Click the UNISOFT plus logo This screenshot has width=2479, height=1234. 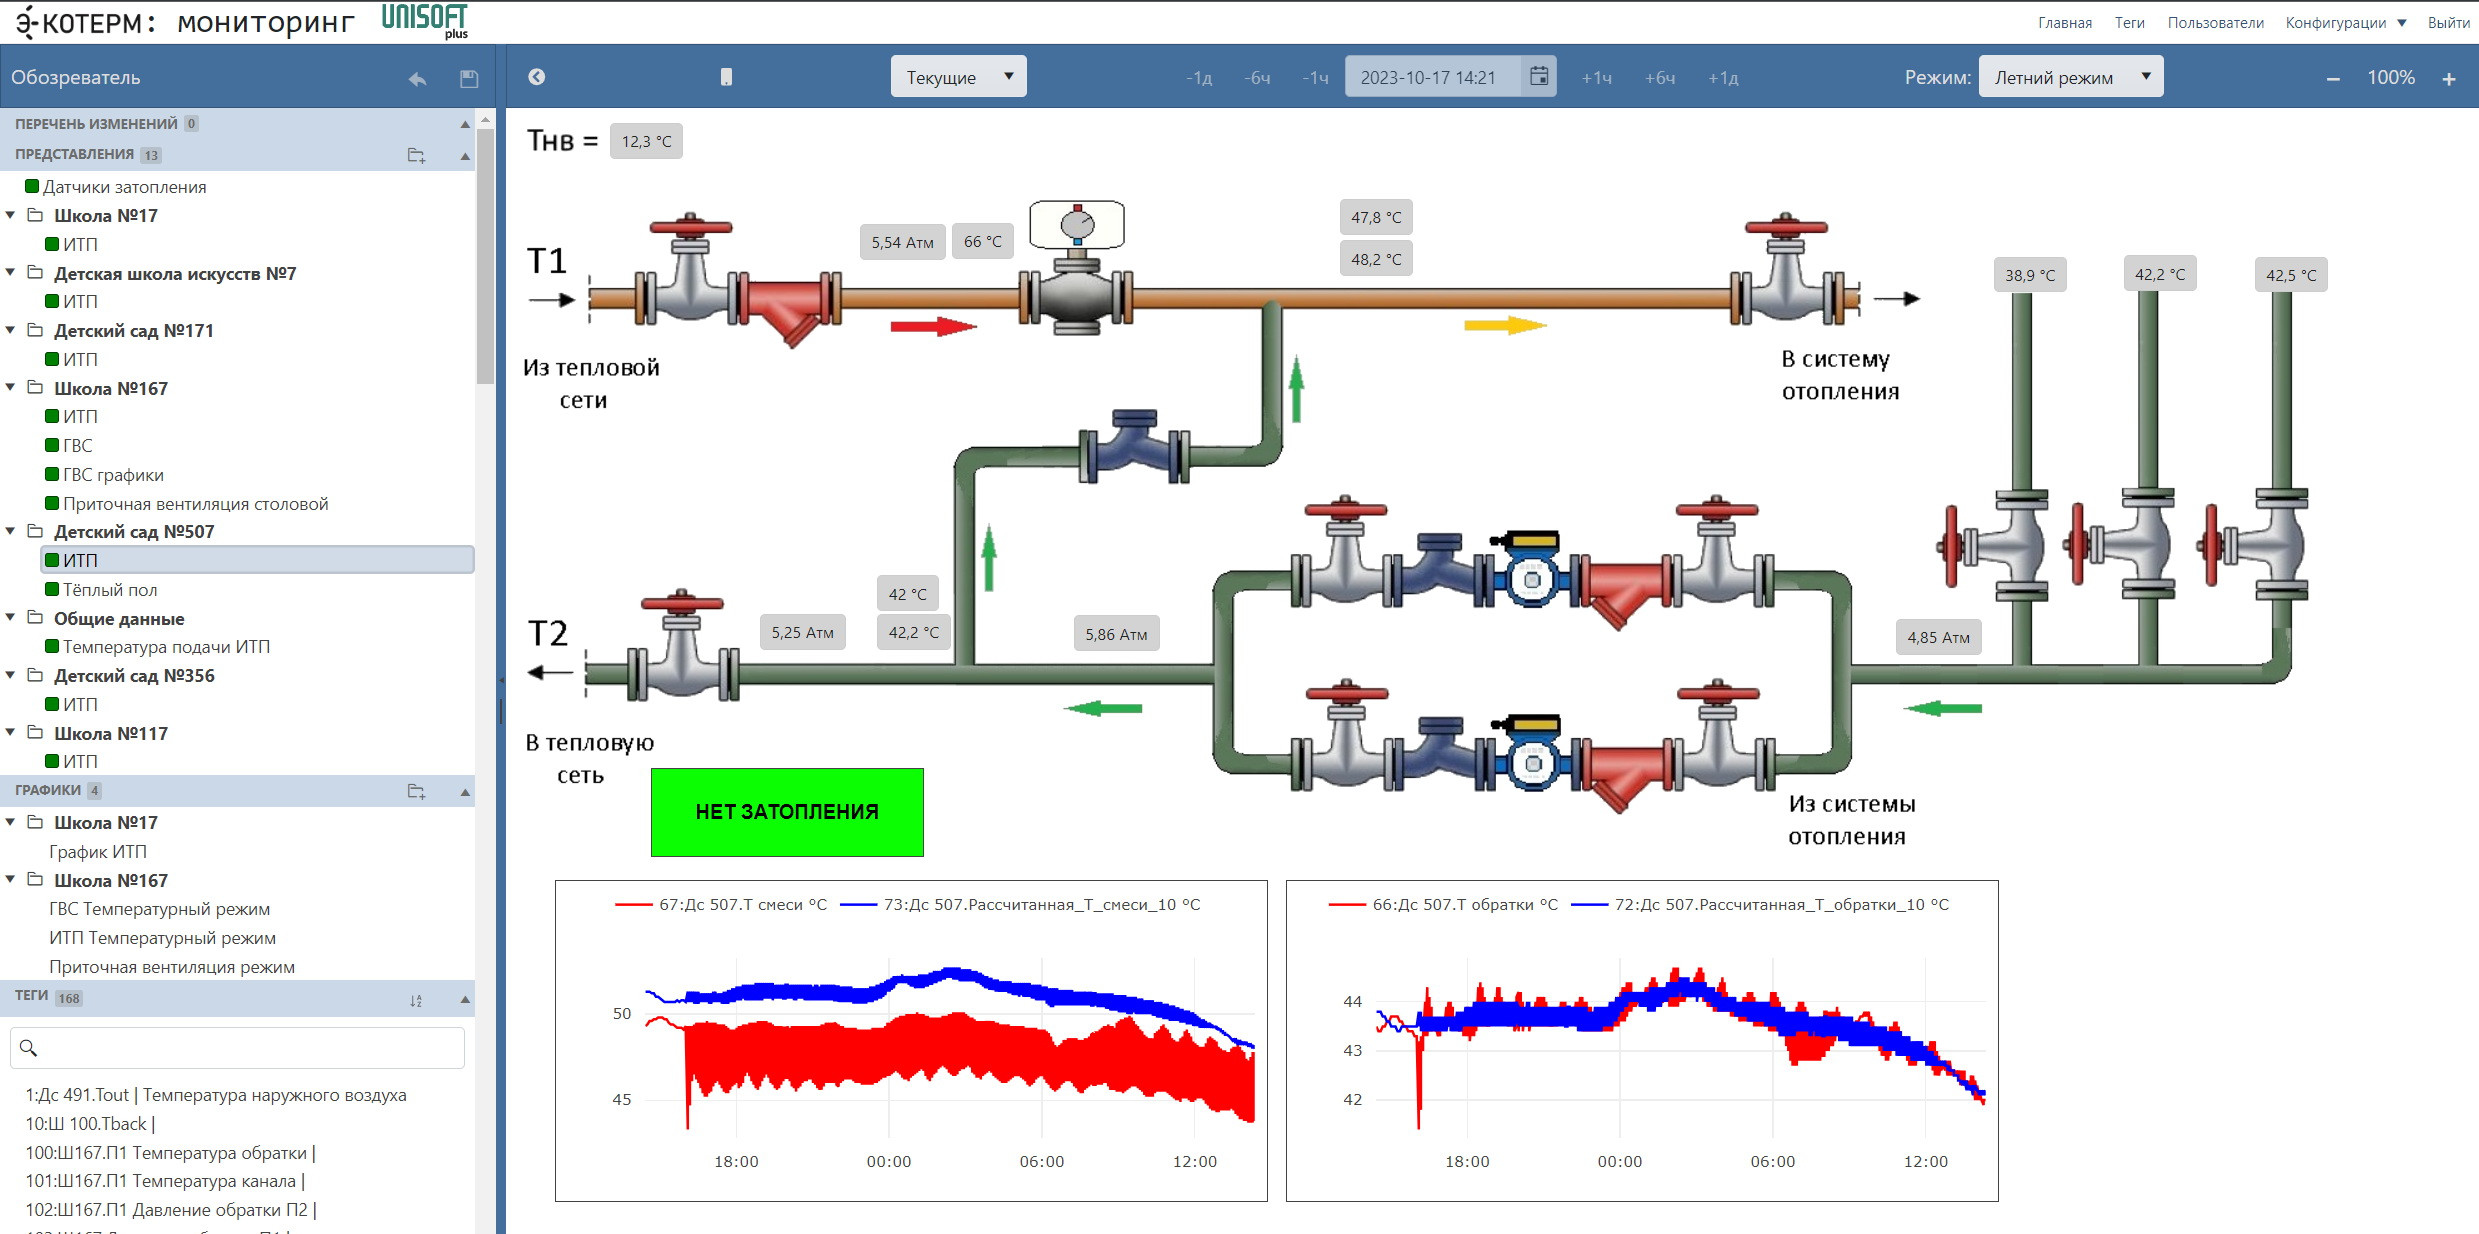425,20
